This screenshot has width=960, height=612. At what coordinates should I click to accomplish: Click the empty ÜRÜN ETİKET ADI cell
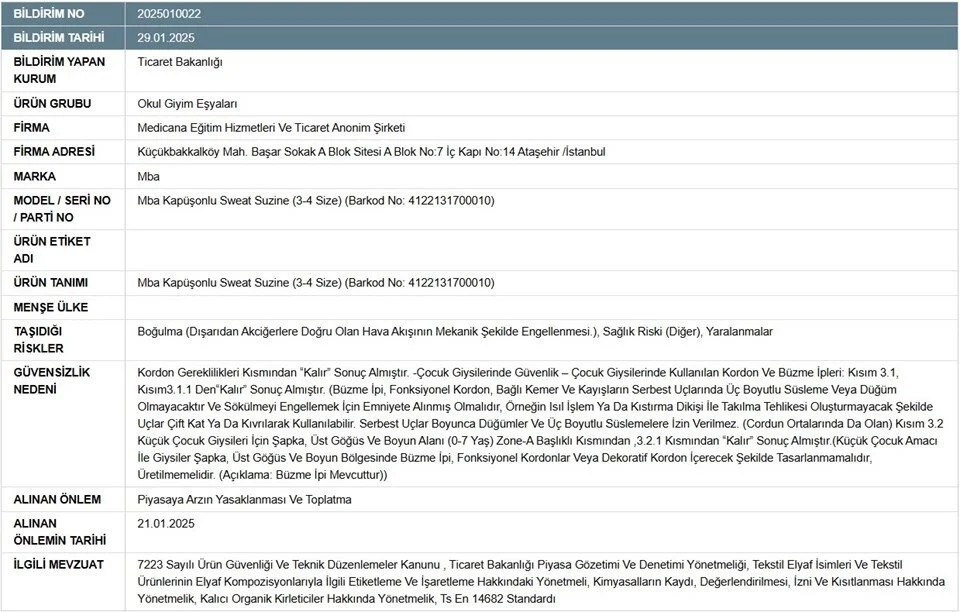tap(540, 250)
